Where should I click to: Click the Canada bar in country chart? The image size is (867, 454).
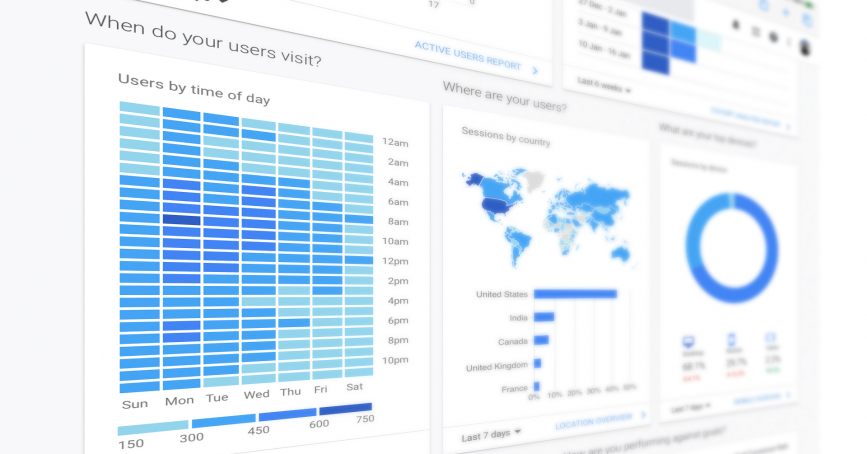[x=541, y=340]
